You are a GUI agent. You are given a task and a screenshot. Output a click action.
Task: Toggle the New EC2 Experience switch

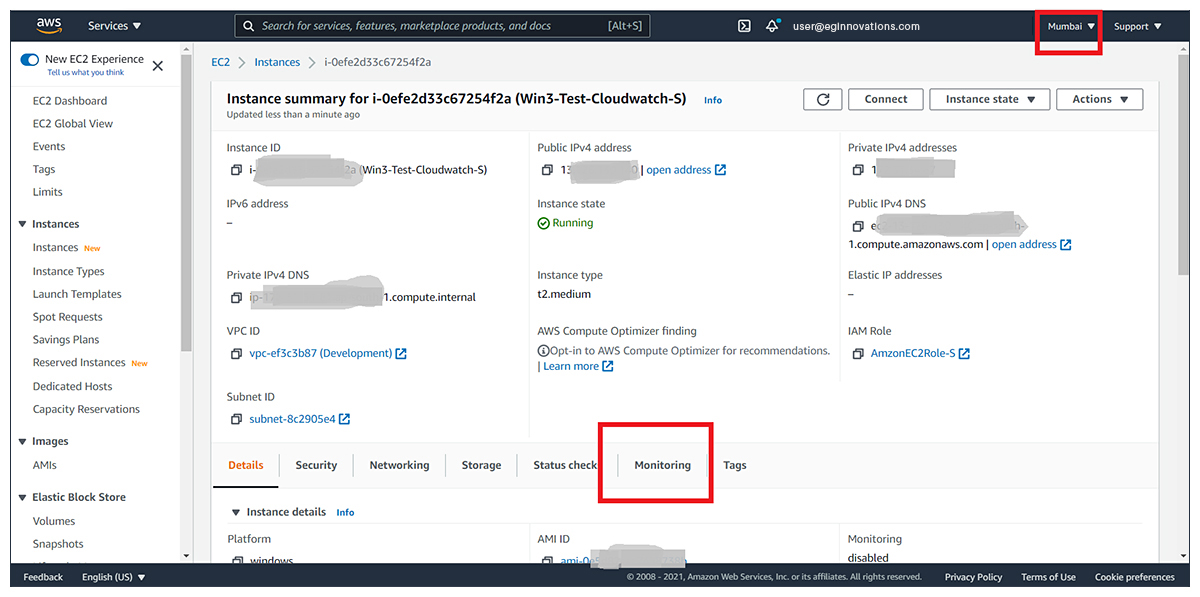pos(30,60)
